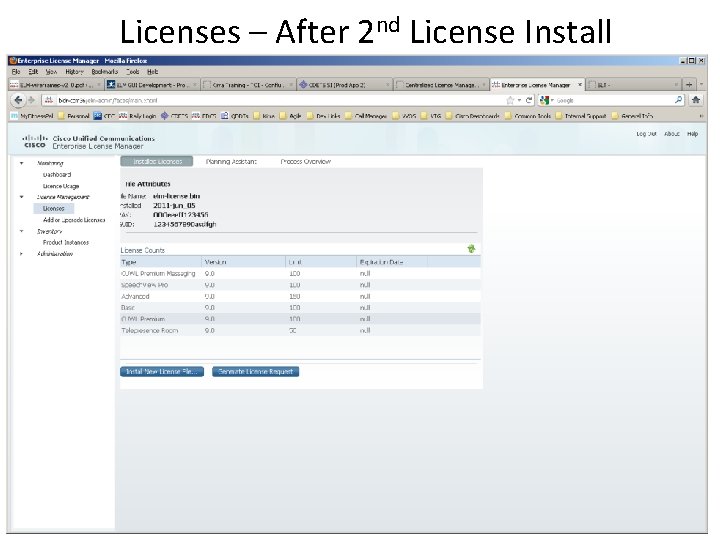The height and width of the screenshot is (540, 720).
Task: Open Product Instances in the sidebar
Action: (66, 242)
